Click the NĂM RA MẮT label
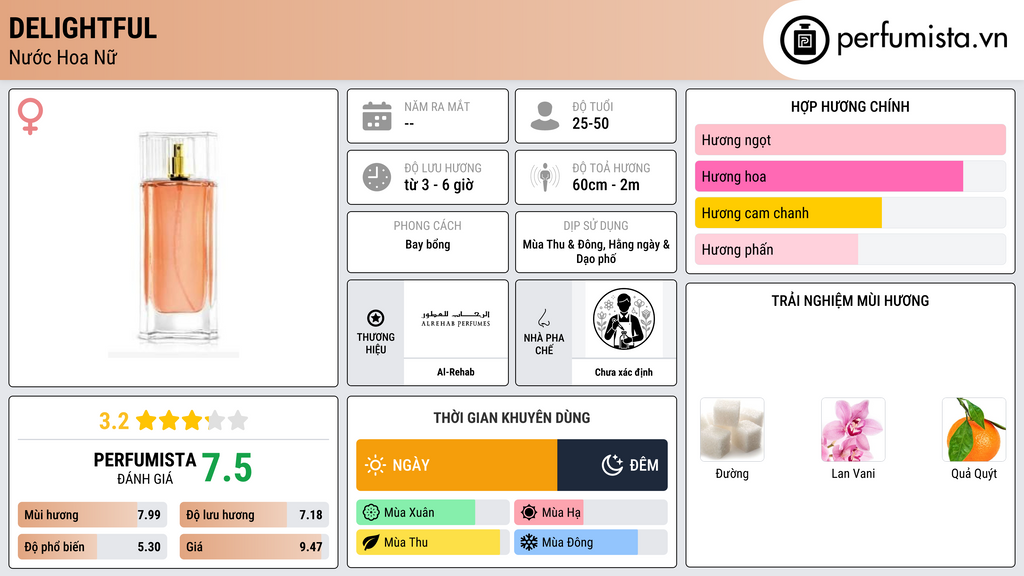The height and width of the screenshot is (576, 1024). click(437, 106)
